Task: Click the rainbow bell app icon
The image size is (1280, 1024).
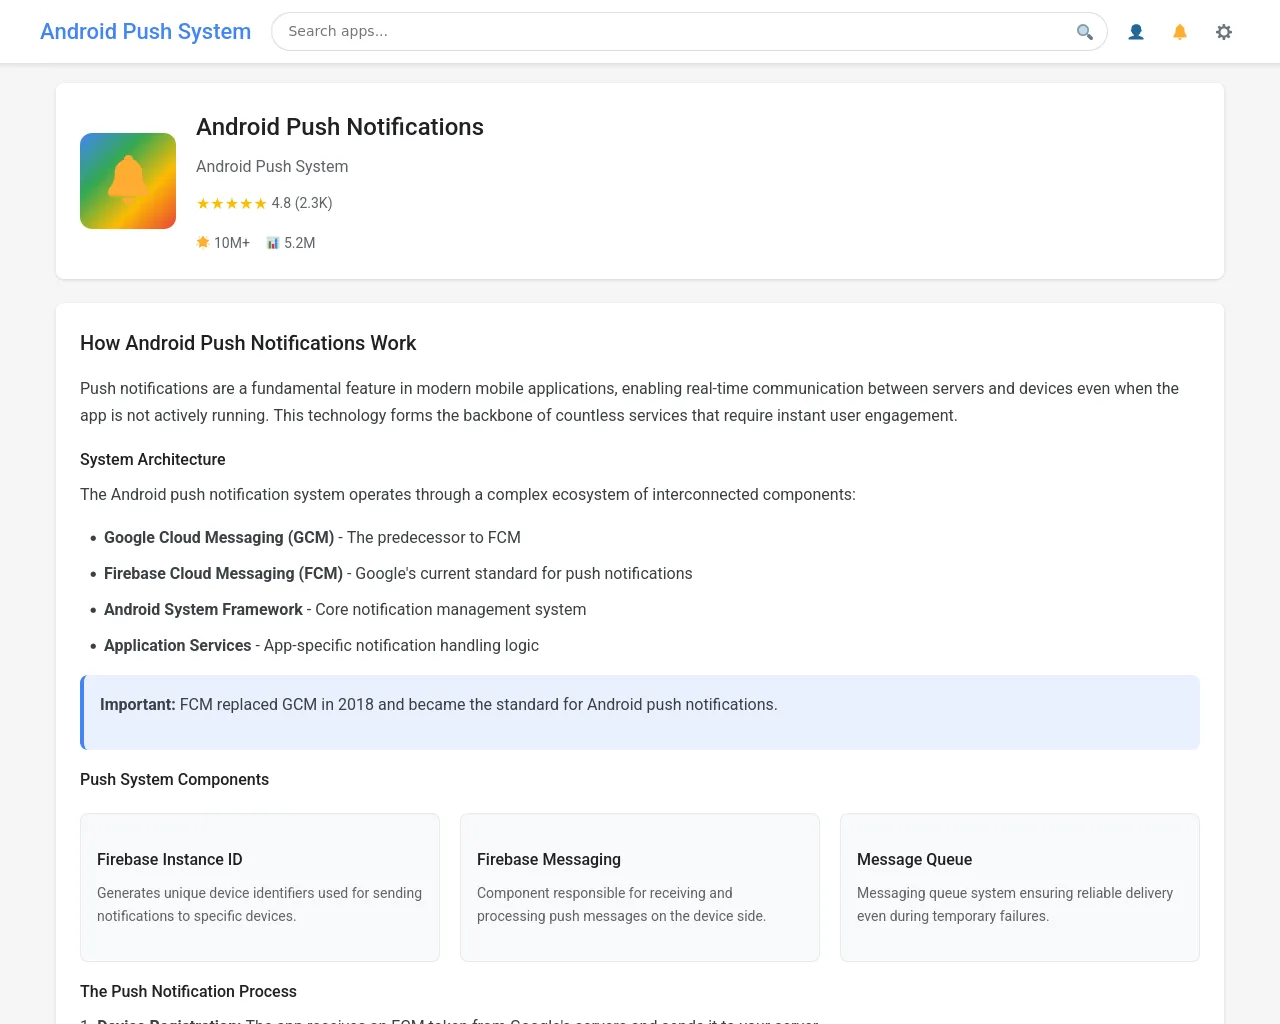Action: [x=128, y=181]
